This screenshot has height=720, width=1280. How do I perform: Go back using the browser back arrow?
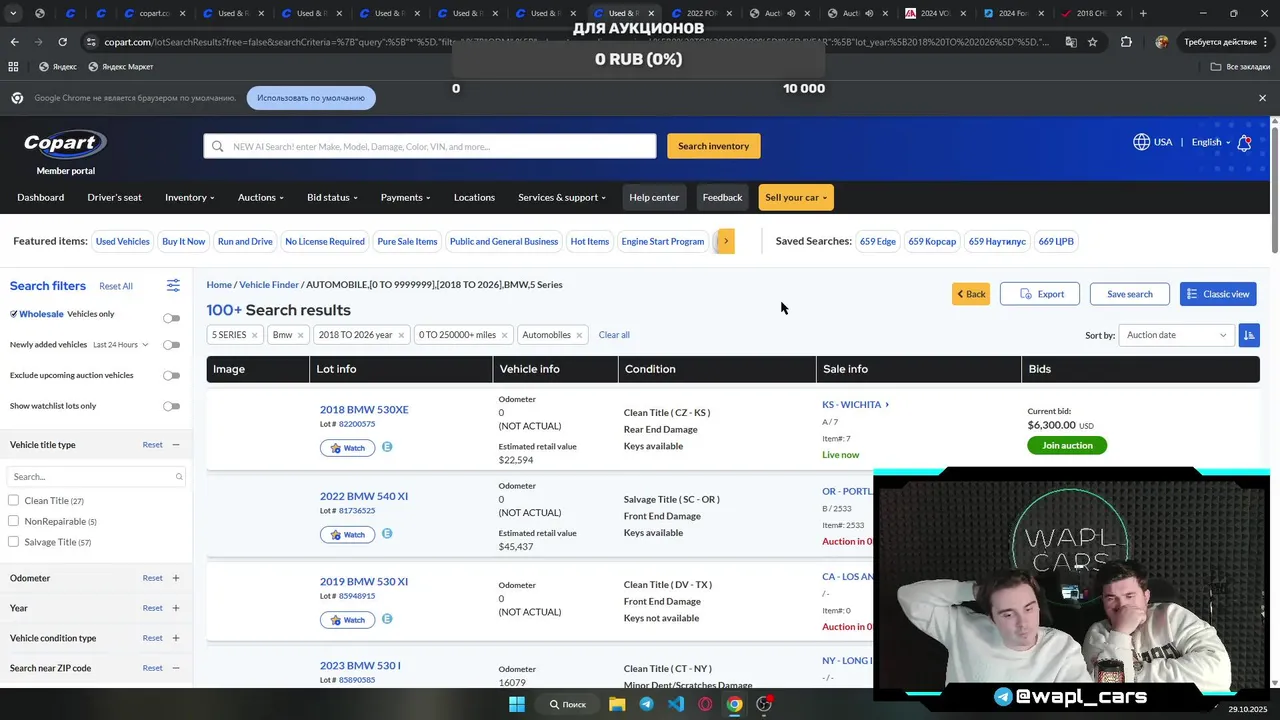click(x=14, y=42)
